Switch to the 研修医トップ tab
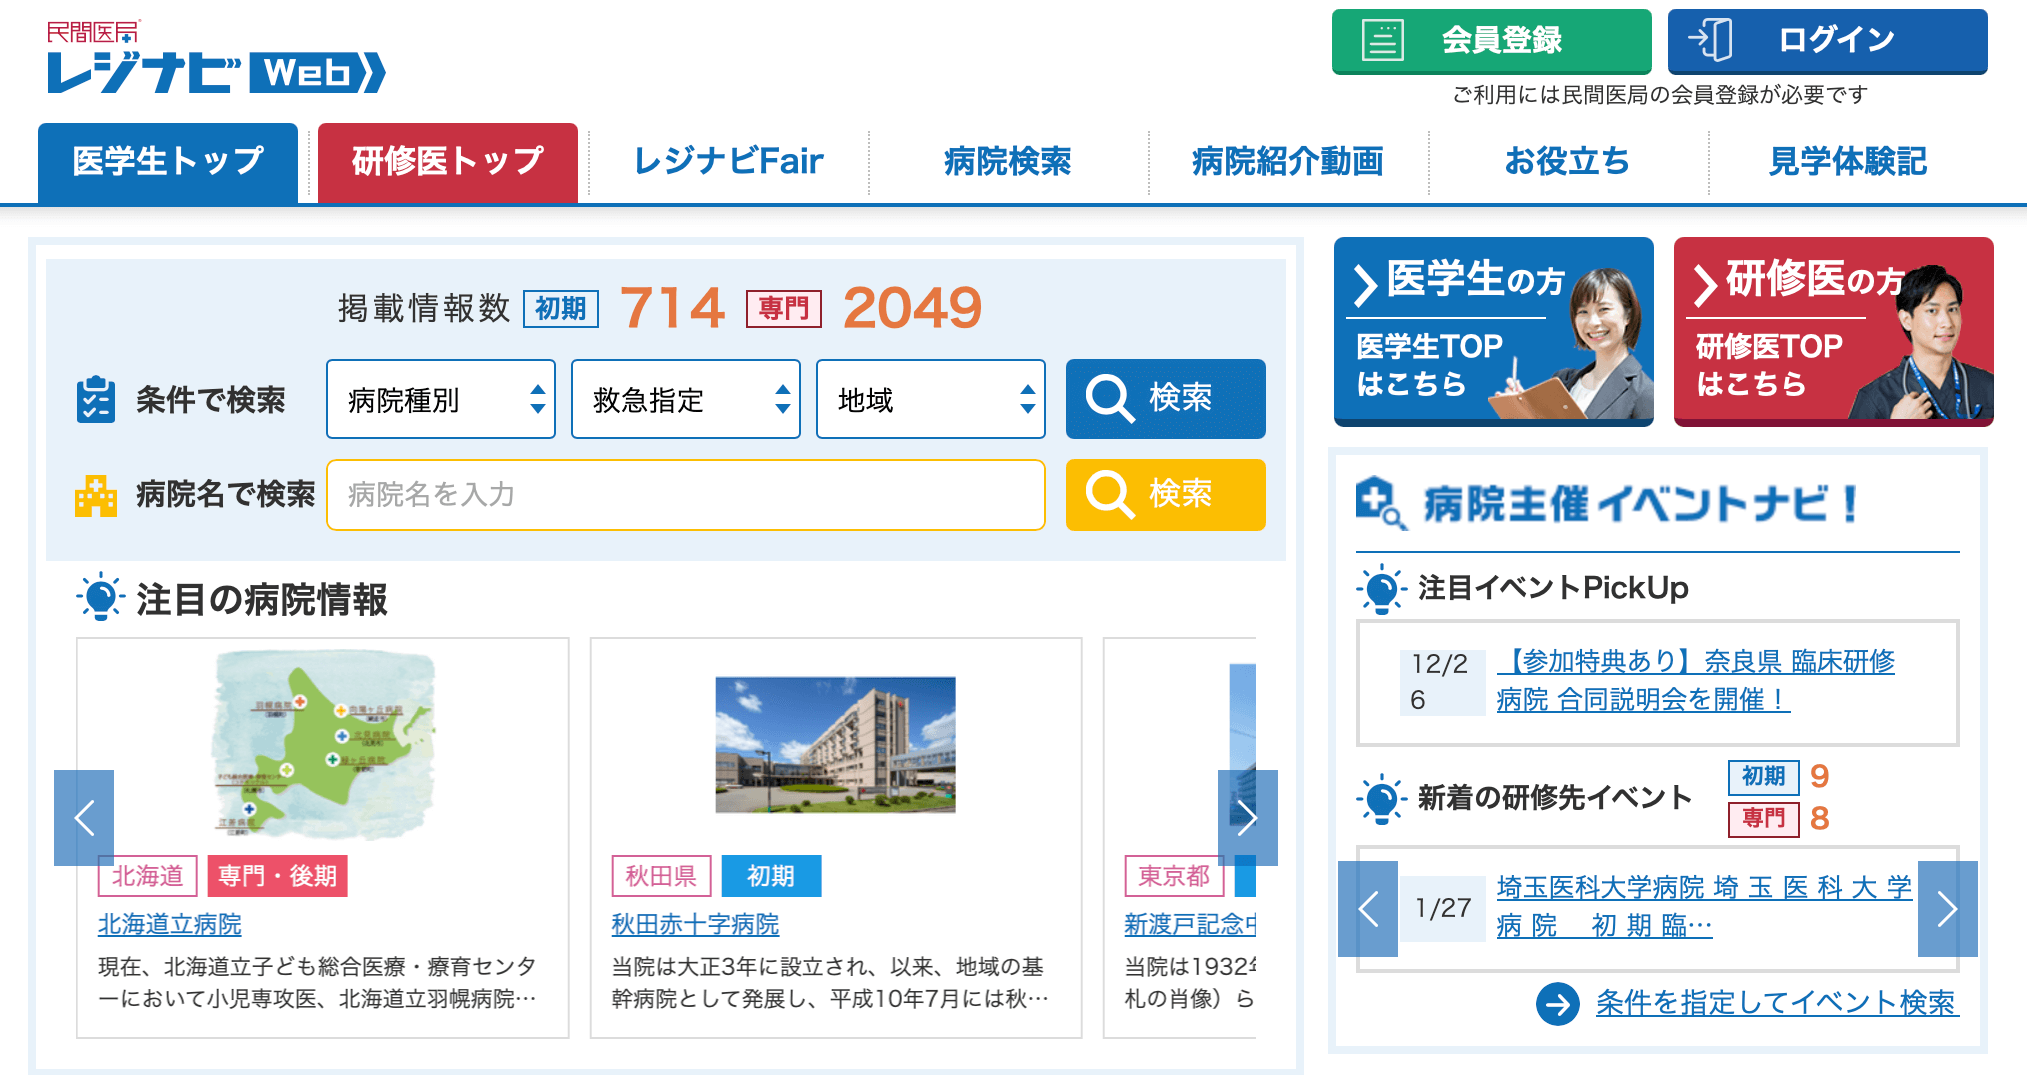 click(447, 162)
